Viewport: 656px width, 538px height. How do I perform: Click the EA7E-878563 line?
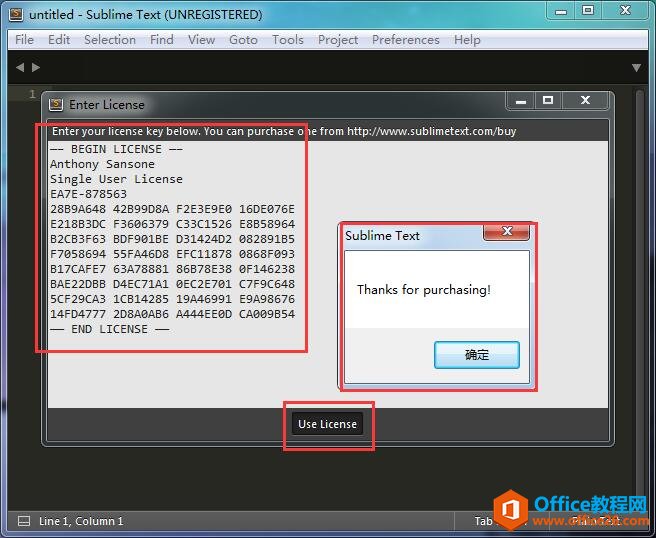(x=88, y=194)
